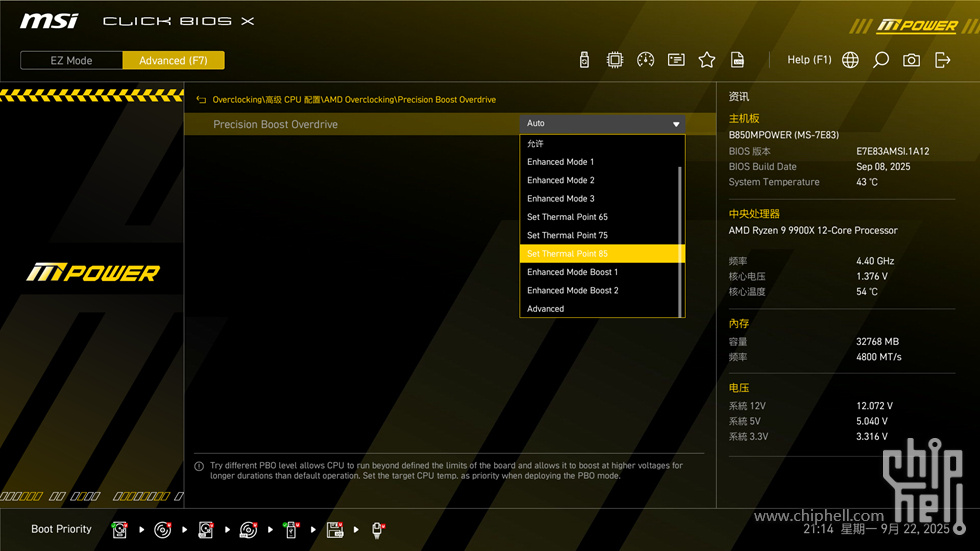
Task: Click the CPU chip icon in the toolbar
Action: point(614,60)
